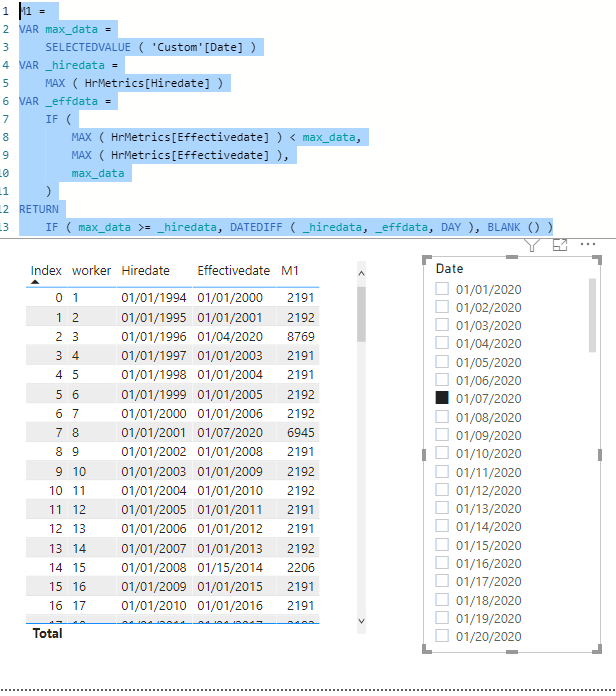Click VAR _hiredata declaration line
Screen dimensions: 616x696
68,65
